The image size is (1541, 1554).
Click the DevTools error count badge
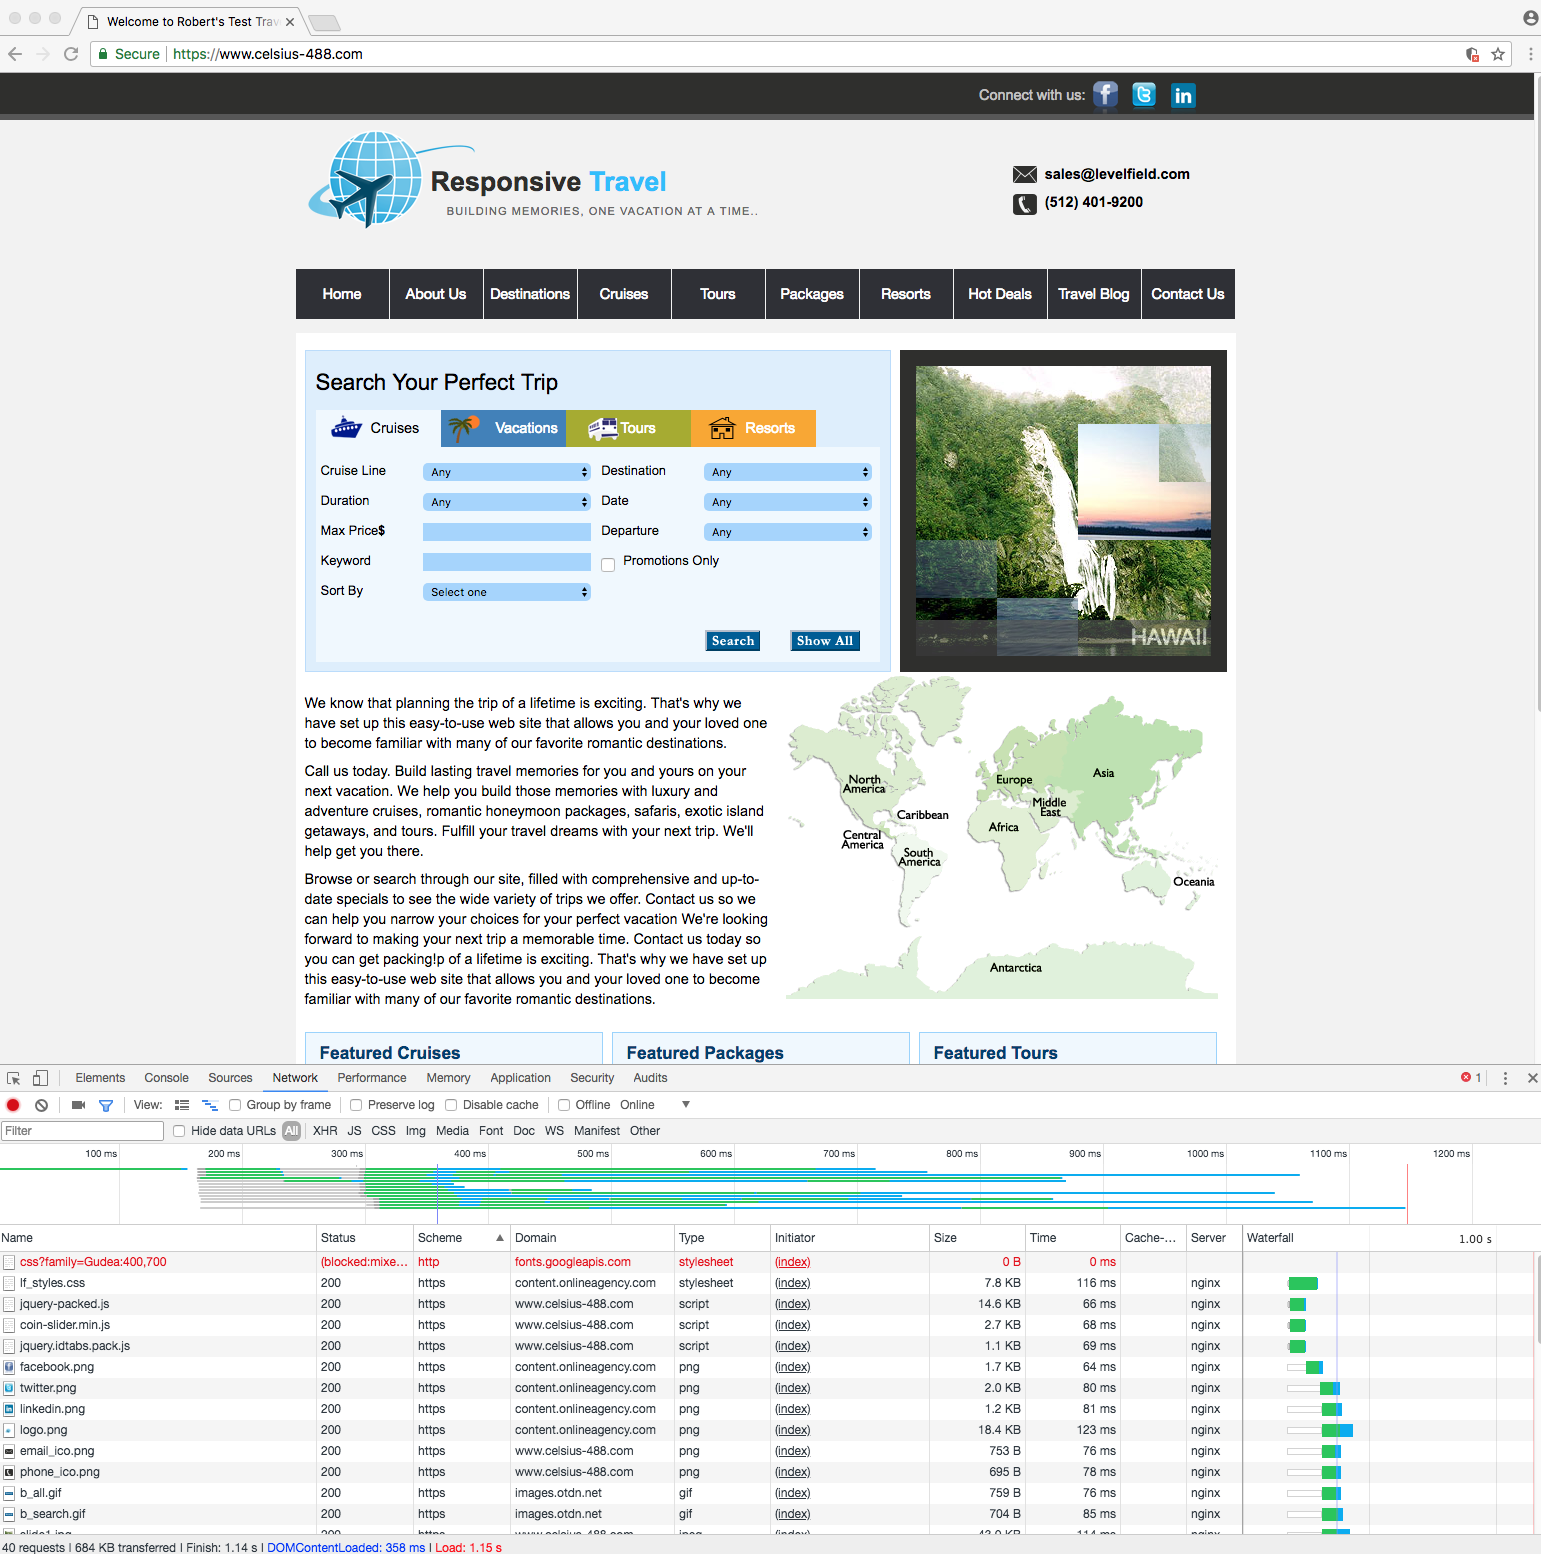point(1471,1078)
